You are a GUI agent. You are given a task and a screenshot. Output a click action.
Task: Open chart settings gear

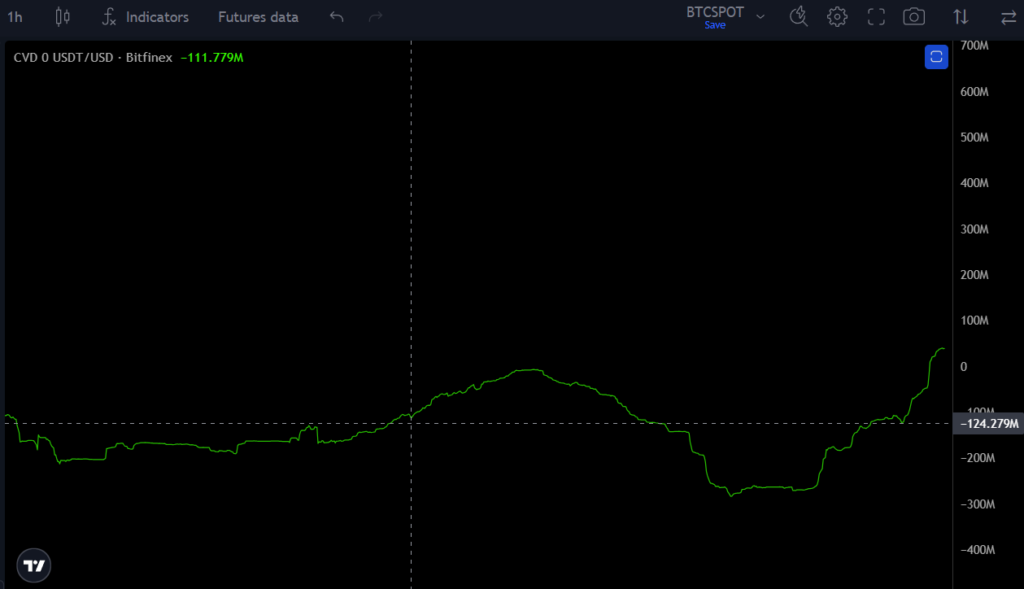pyautogui.click(x=837, y=17)
